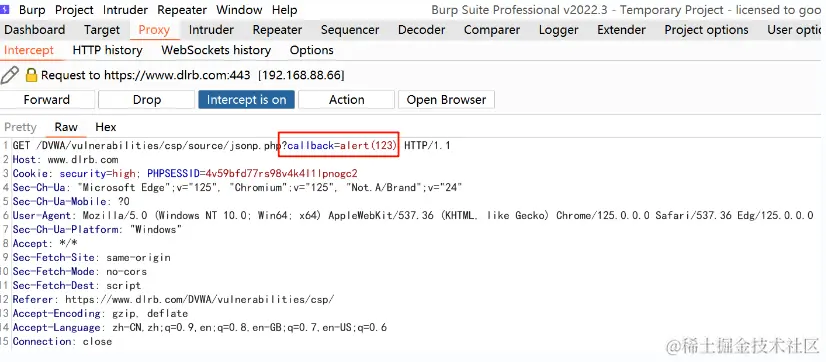This screenshot has height=362, width=826.
Task: Open the Burp menu
Action: (32, 9)
